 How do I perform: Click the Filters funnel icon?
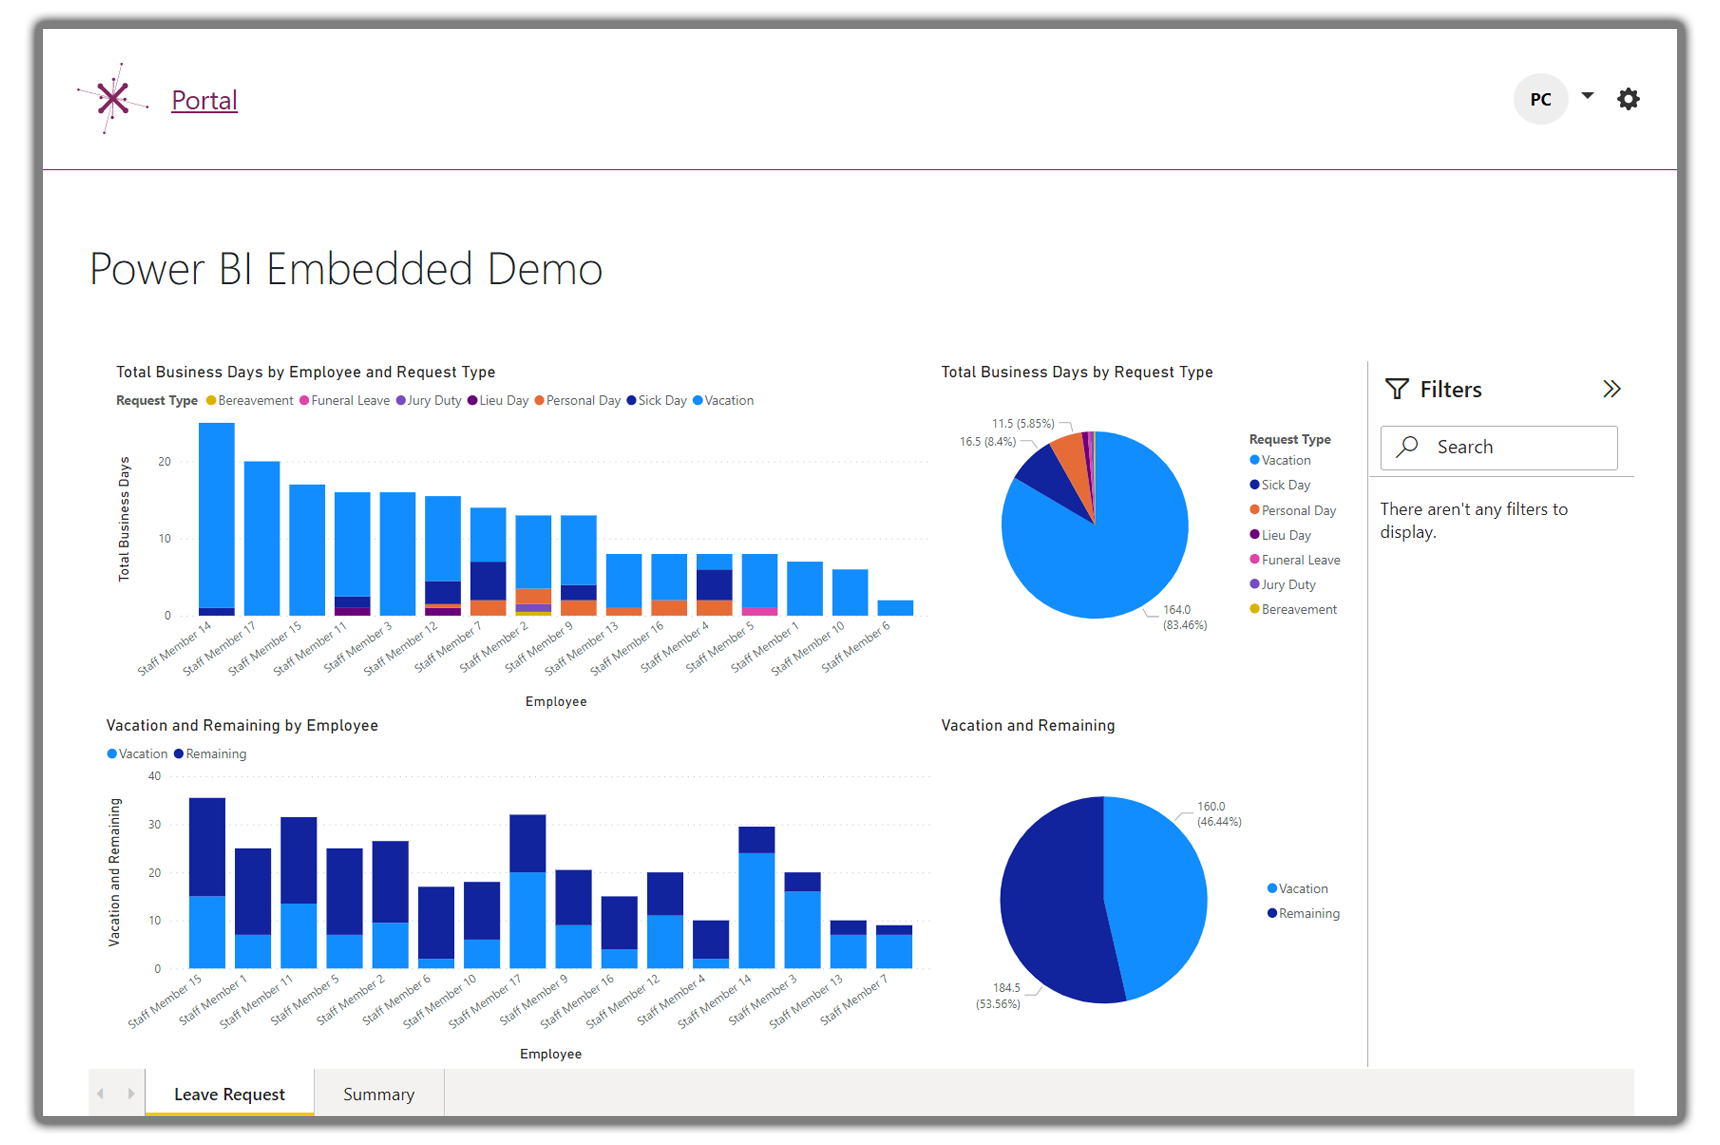1397,389
